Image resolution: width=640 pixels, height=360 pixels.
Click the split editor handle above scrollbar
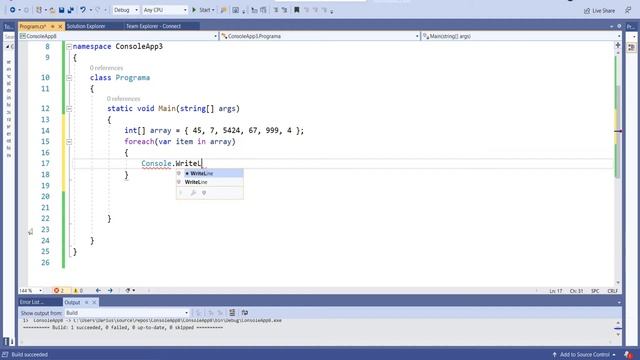click(x=618, y=45)
